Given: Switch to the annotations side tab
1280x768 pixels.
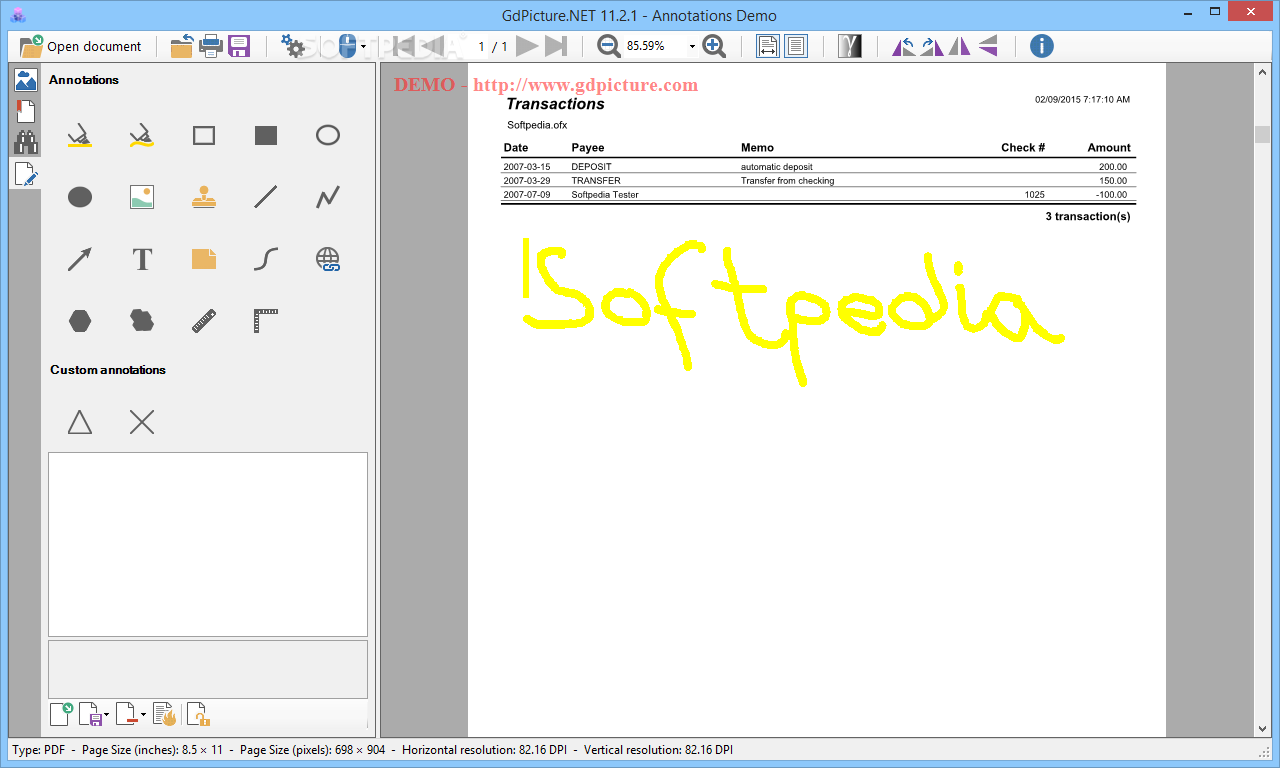Looking at the screenshot, I should (26, 174).
